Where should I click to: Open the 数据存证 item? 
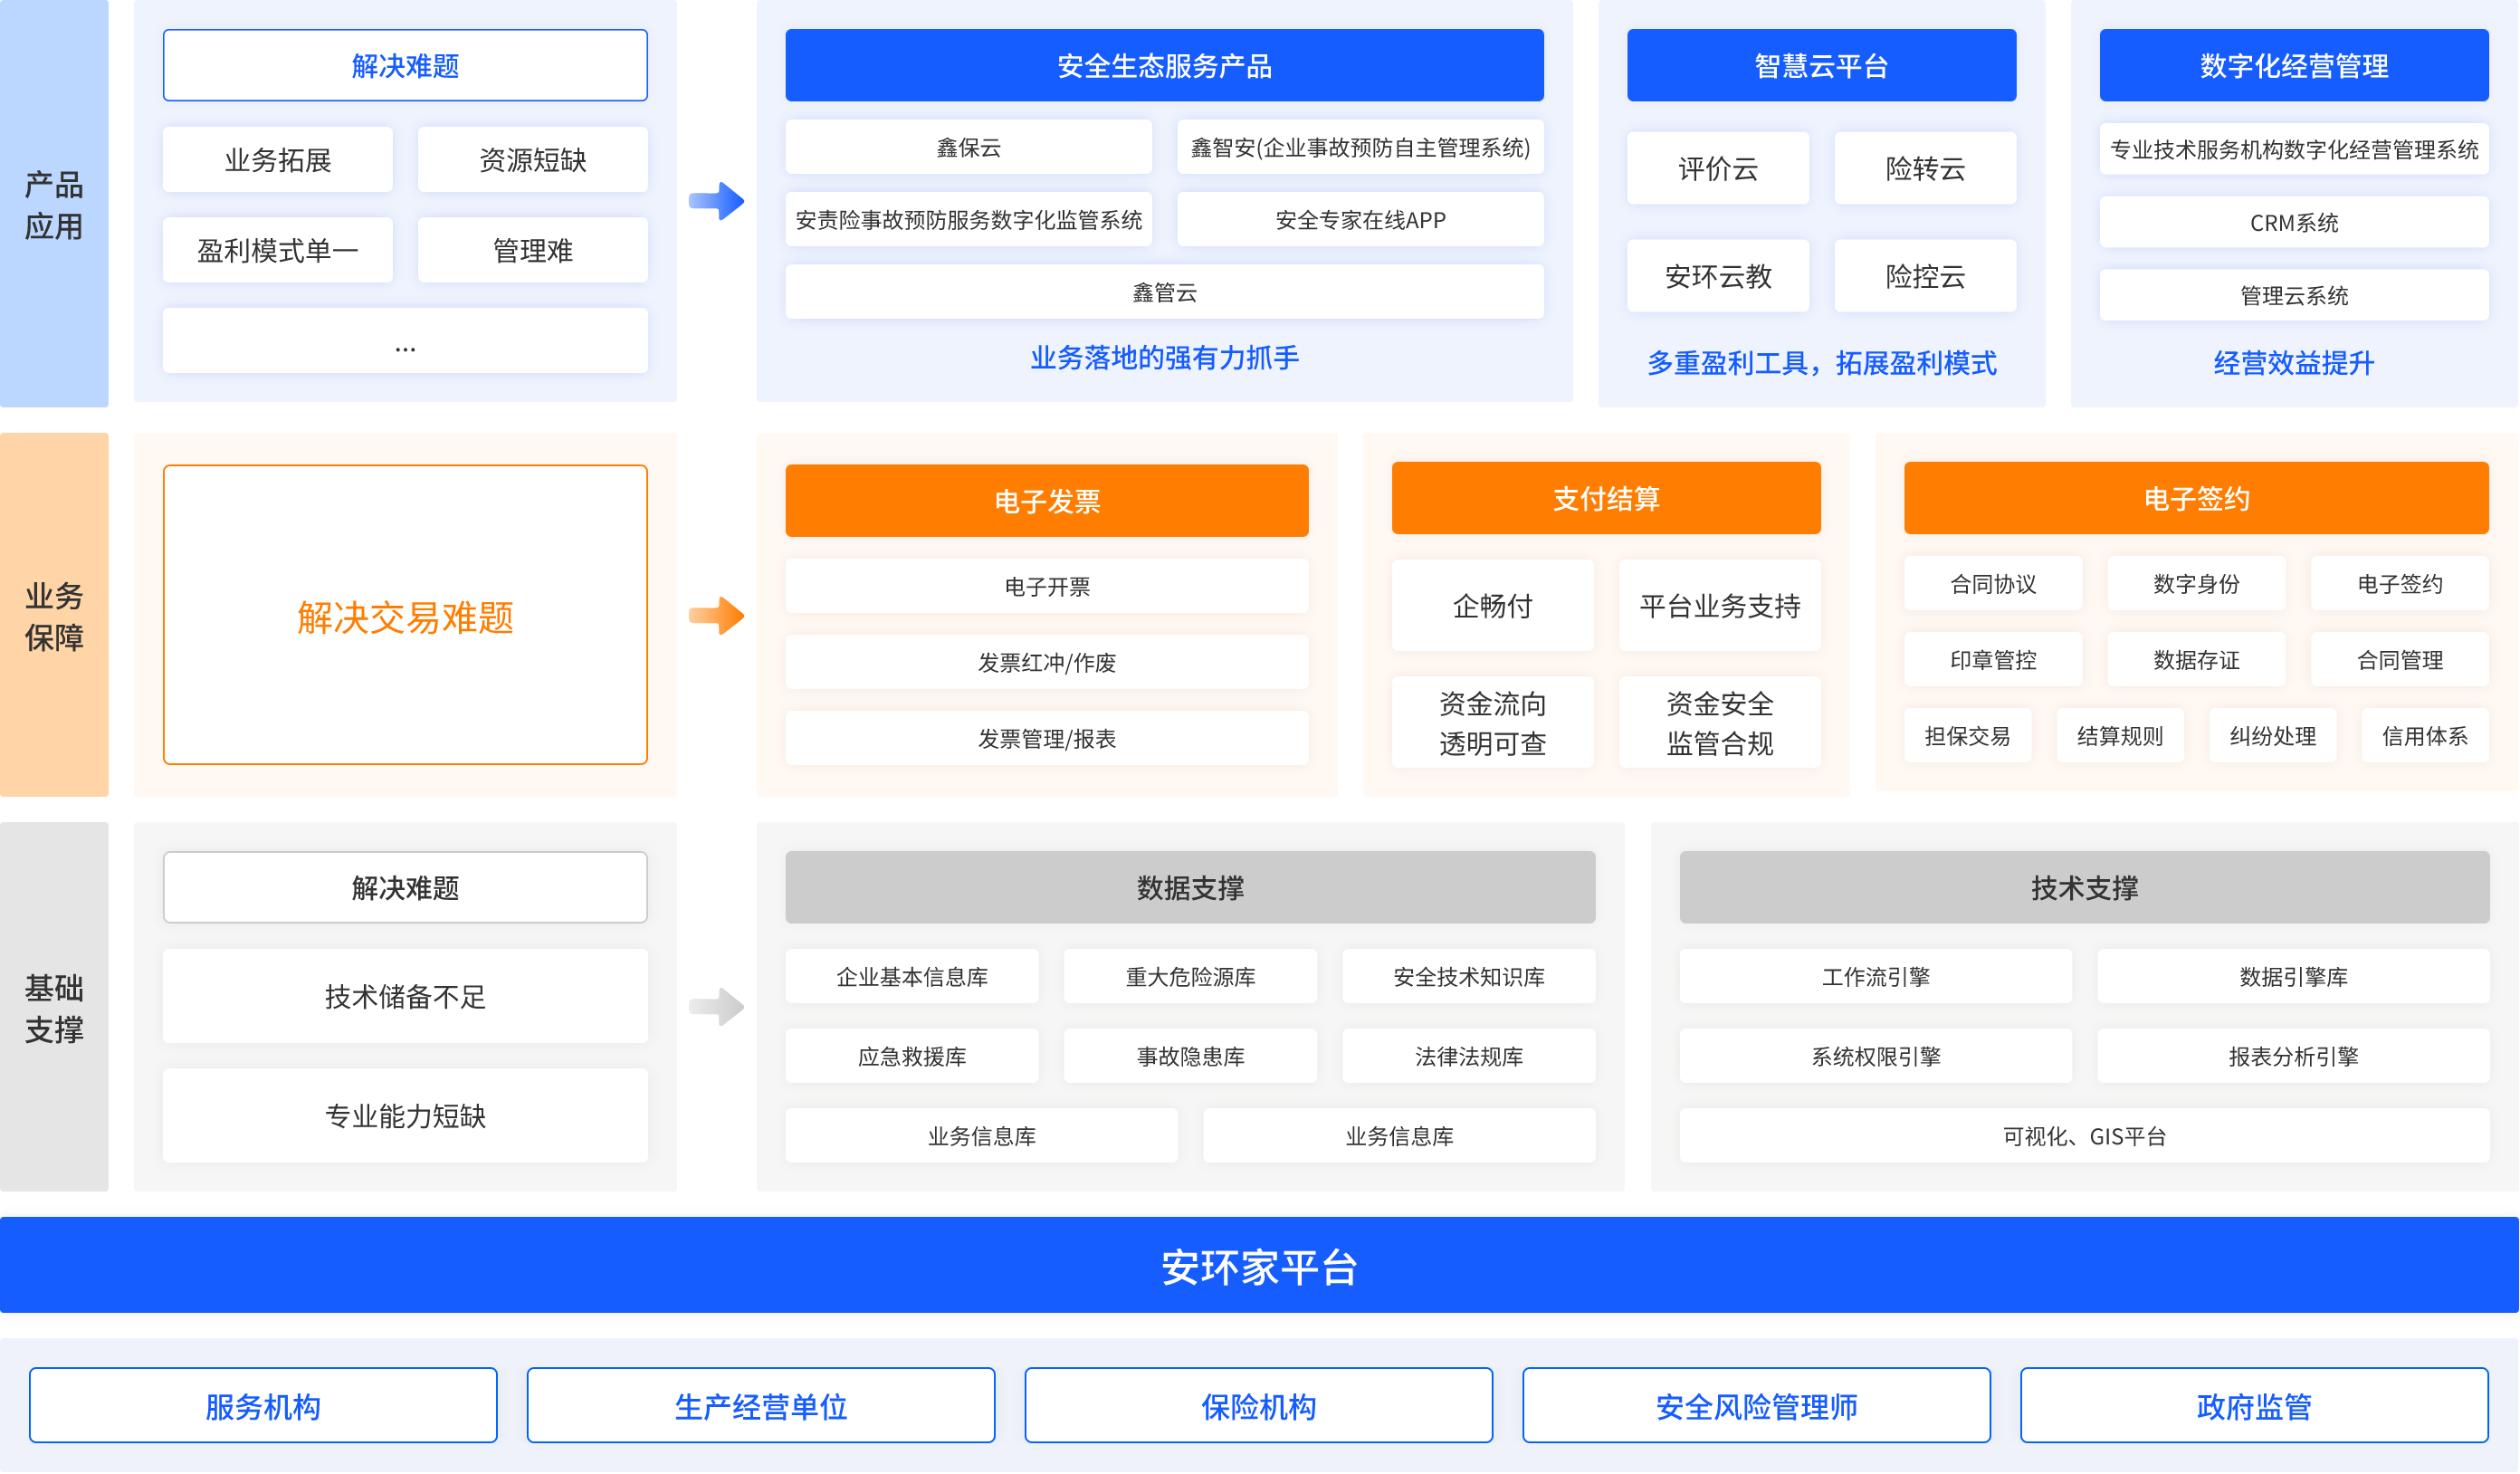point(2196,660)
